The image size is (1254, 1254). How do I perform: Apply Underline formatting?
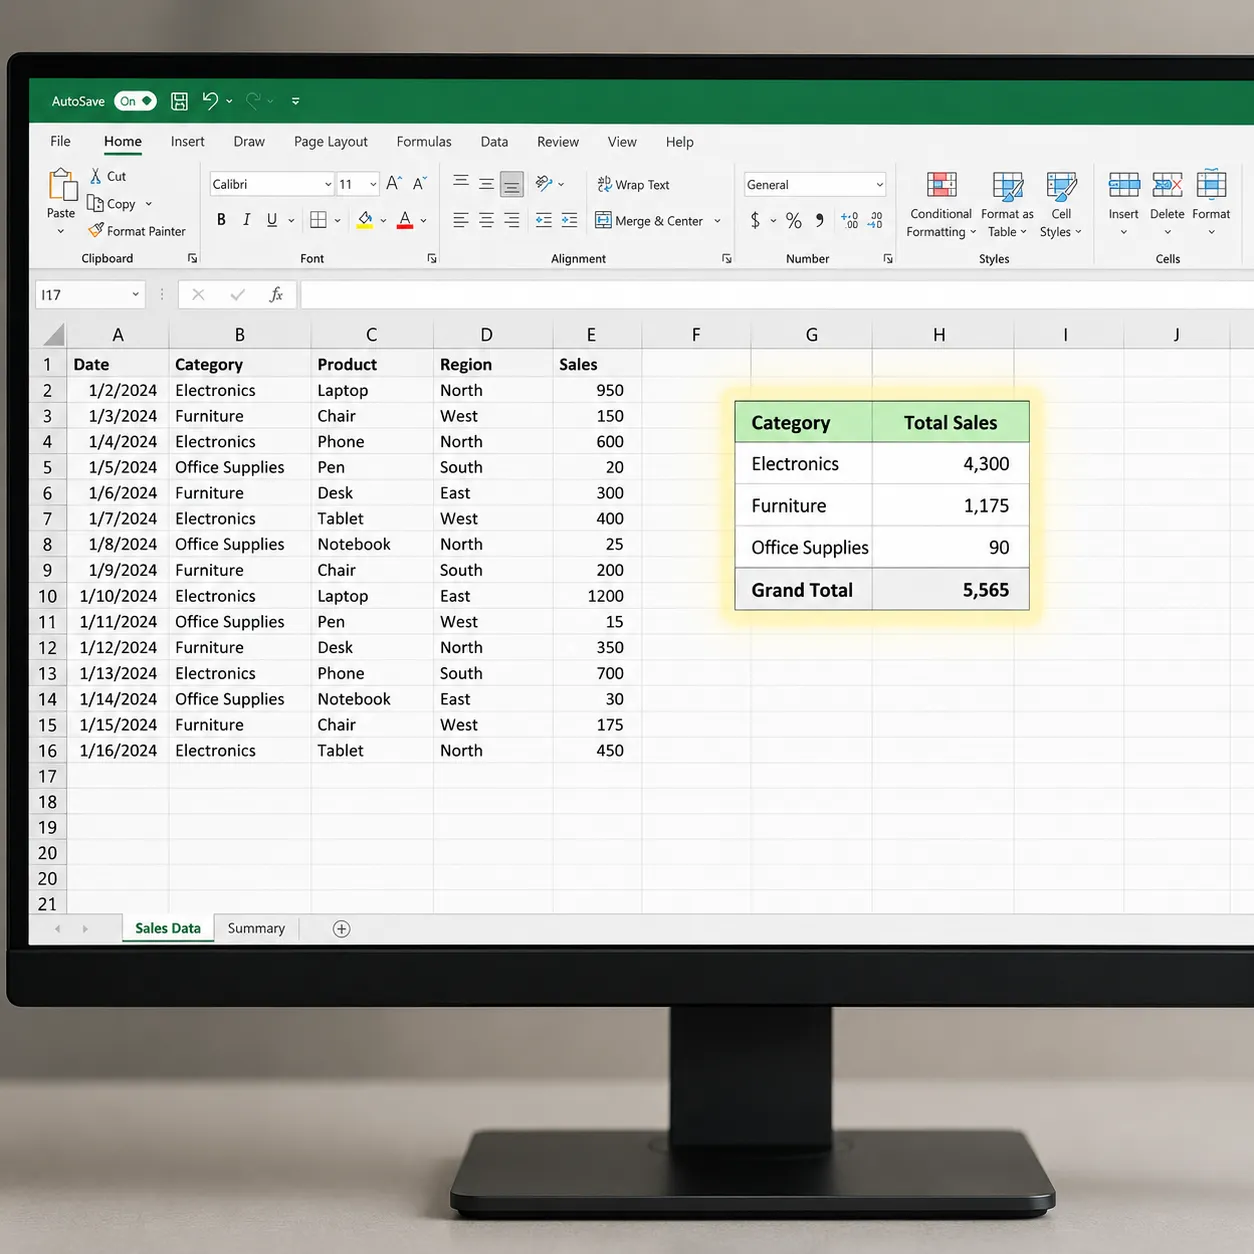click(x=272, y=220)
